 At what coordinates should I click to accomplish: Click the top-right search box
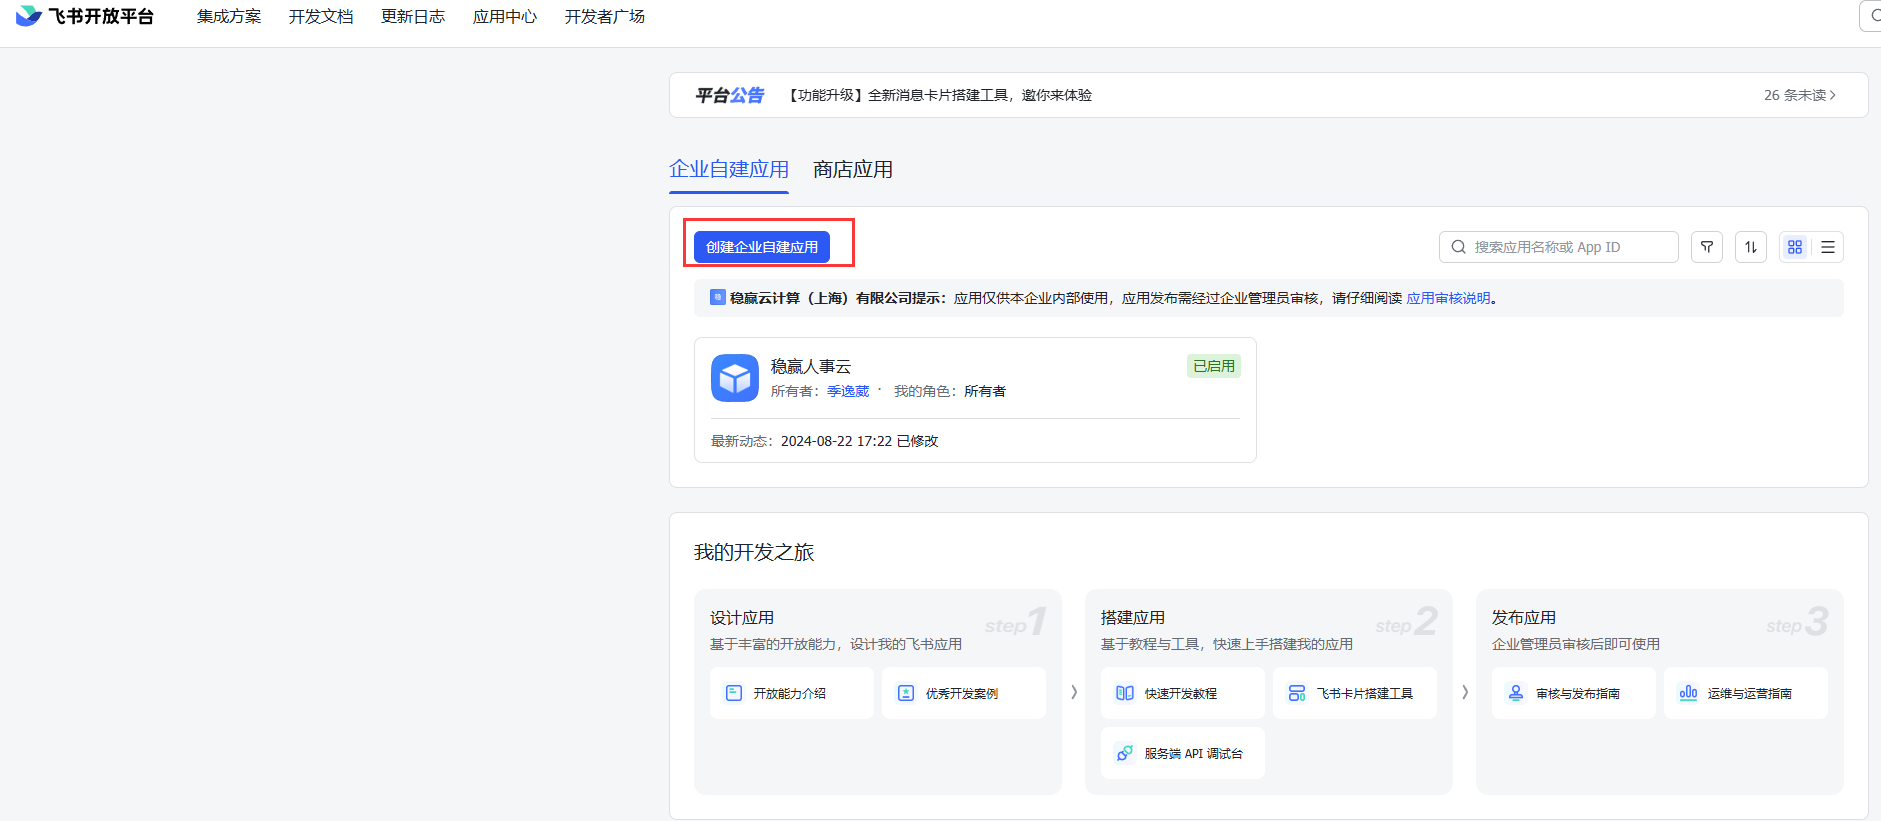pos(1870,16)
